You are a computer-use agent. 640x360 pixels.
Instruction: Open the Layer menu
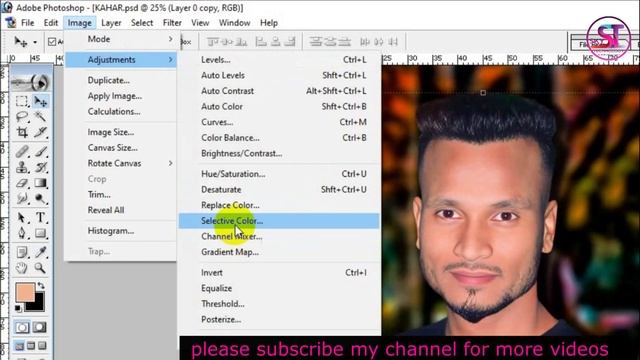coord(111,23)
